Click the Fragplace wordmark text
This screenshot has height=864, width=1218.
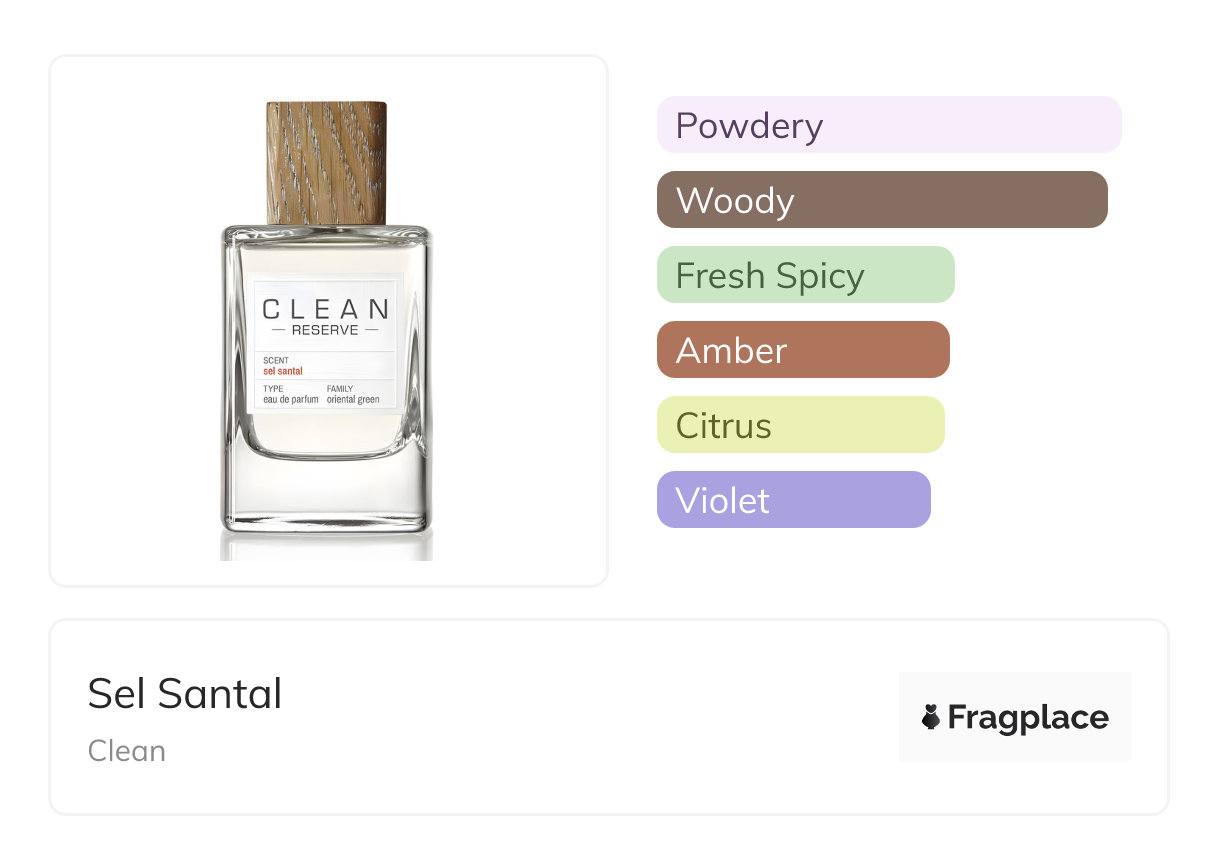pos(1028,718)
